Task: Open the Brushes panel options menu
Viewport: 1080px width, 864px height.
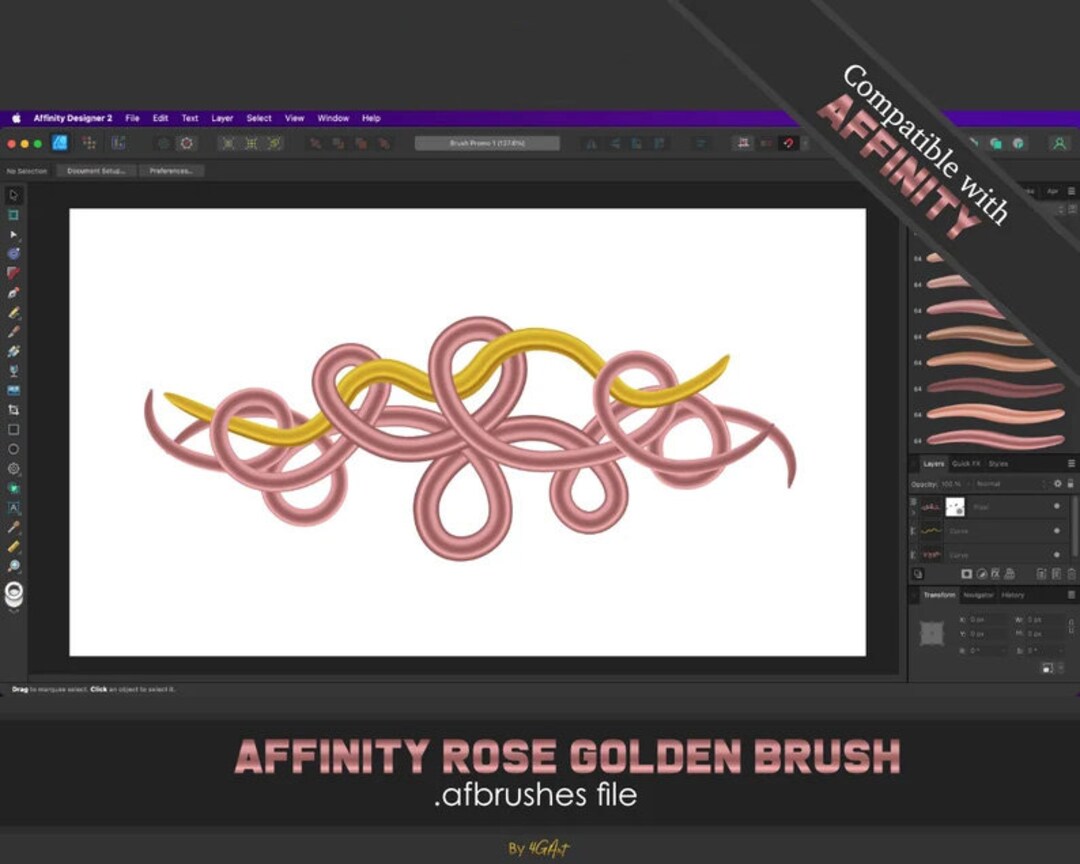Action: tap(1071, 191)
